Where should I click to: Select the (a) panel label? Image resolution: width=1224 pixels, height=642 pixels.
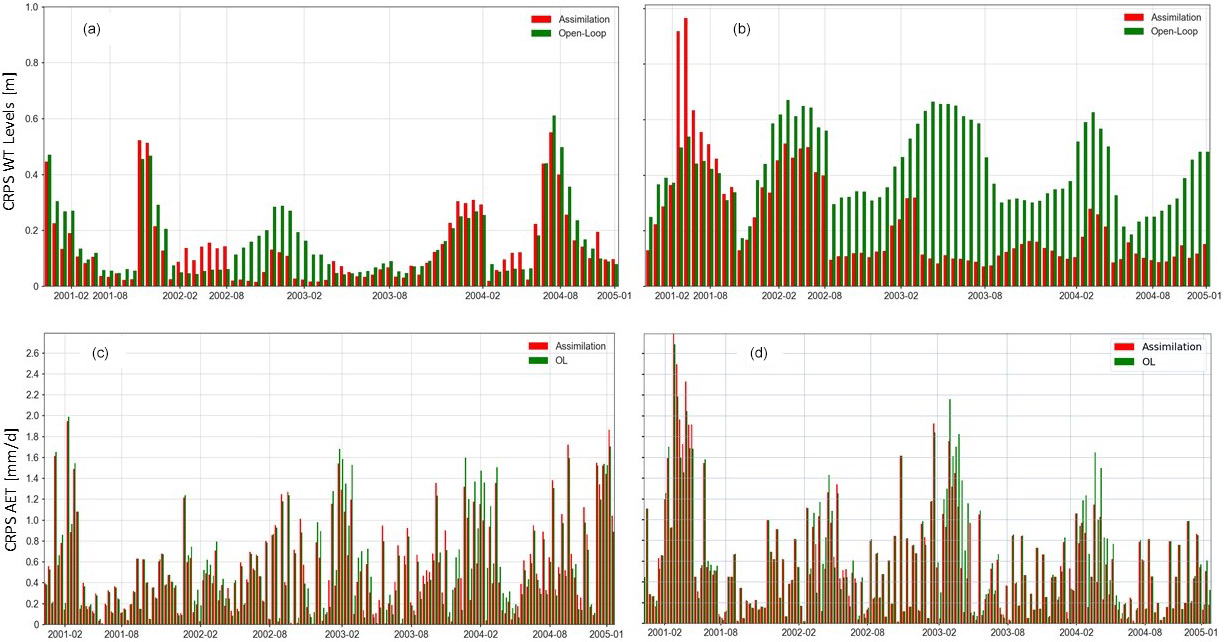pyautogui.click(x=92, y=29)
